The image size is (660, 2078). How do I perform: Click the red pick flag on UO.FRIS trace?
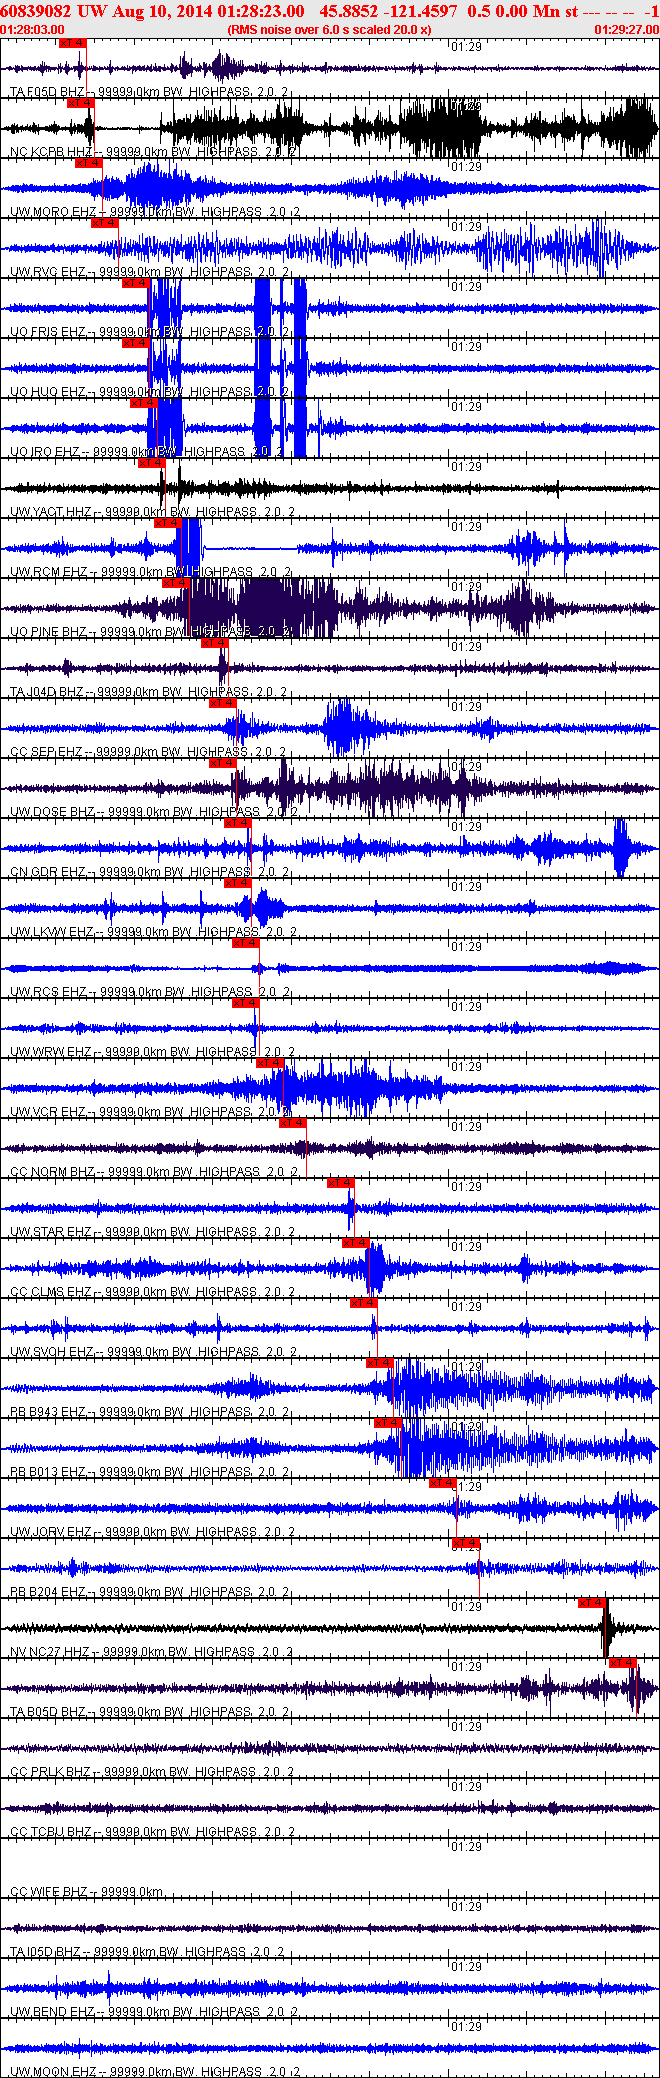tap(135, 283)
